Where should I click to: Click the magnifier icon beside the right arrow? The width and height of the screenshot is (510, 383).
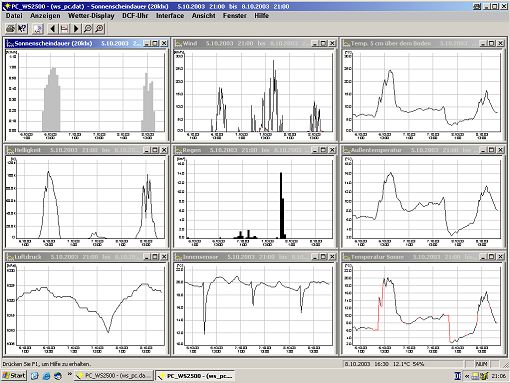[88, 29]
